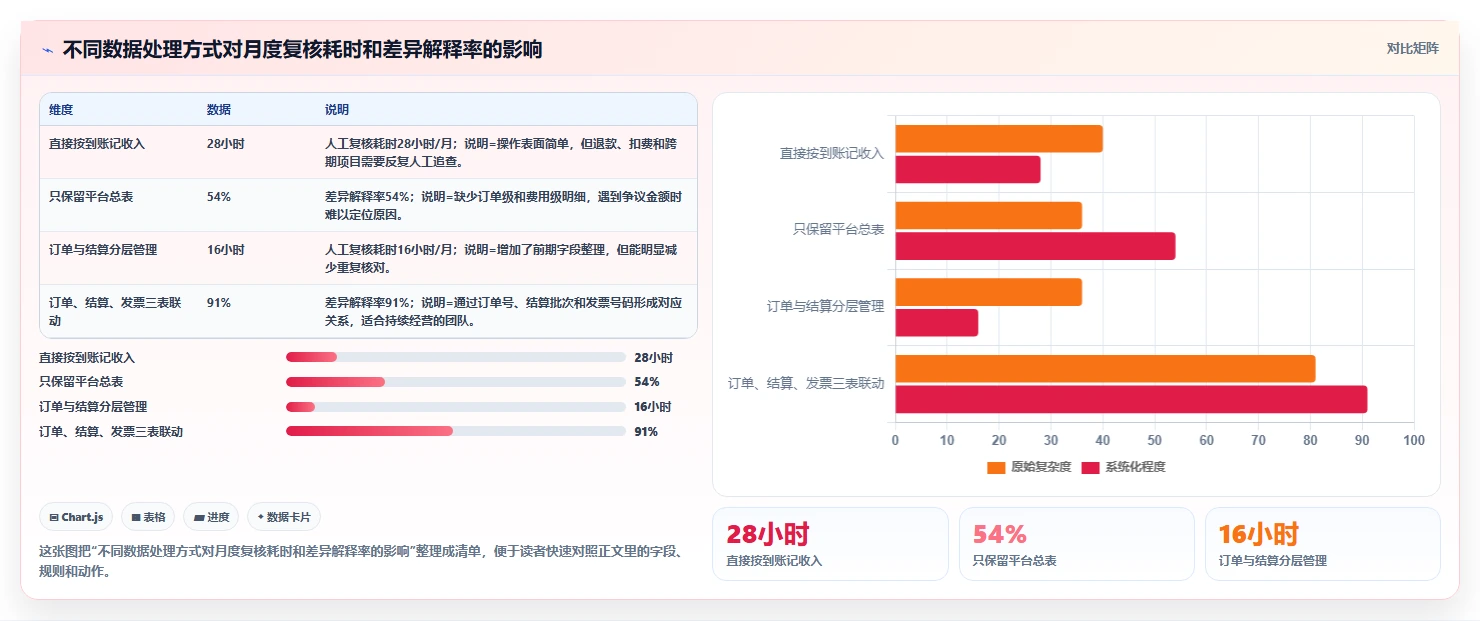Screen dimensions: 1480x621
Task: Select the 表格 tag chip
Action: click(148, 517)
